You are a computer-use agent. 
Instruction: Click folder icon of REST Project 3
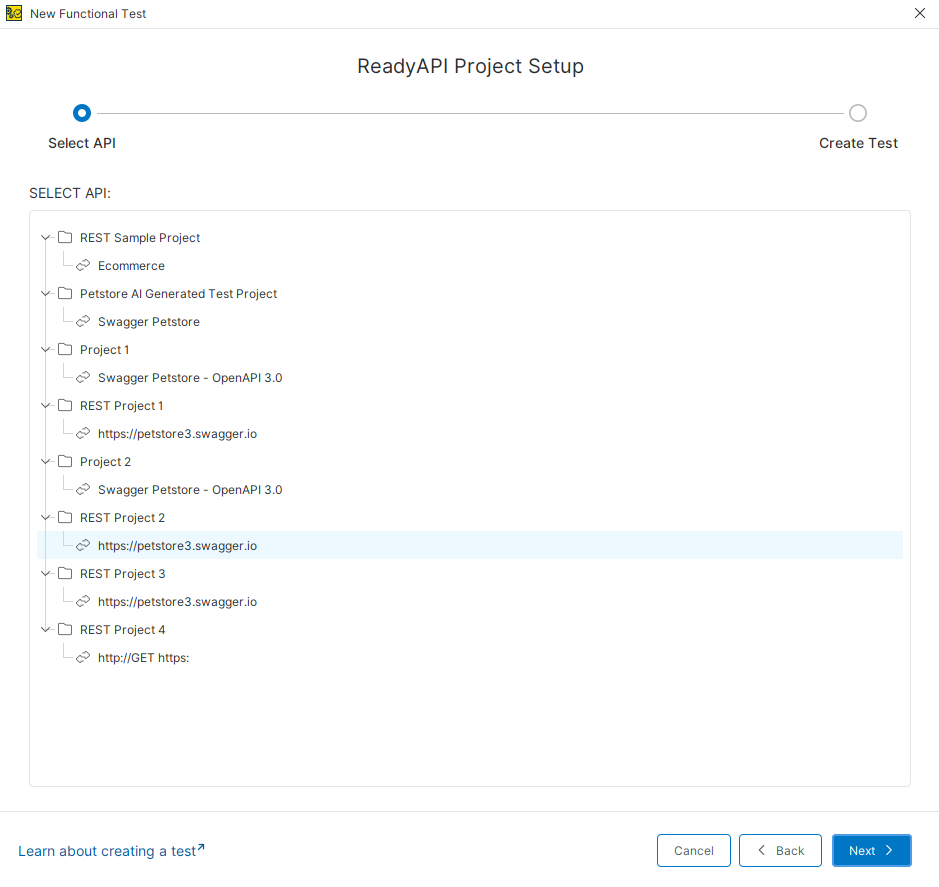[x=65, y=573]
